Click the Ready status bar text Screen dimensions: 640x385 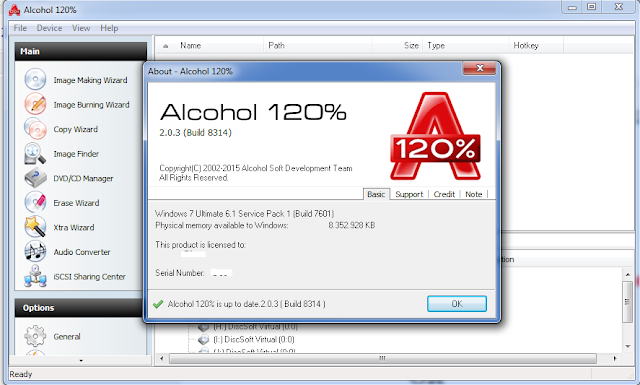[x=21, y=374]
